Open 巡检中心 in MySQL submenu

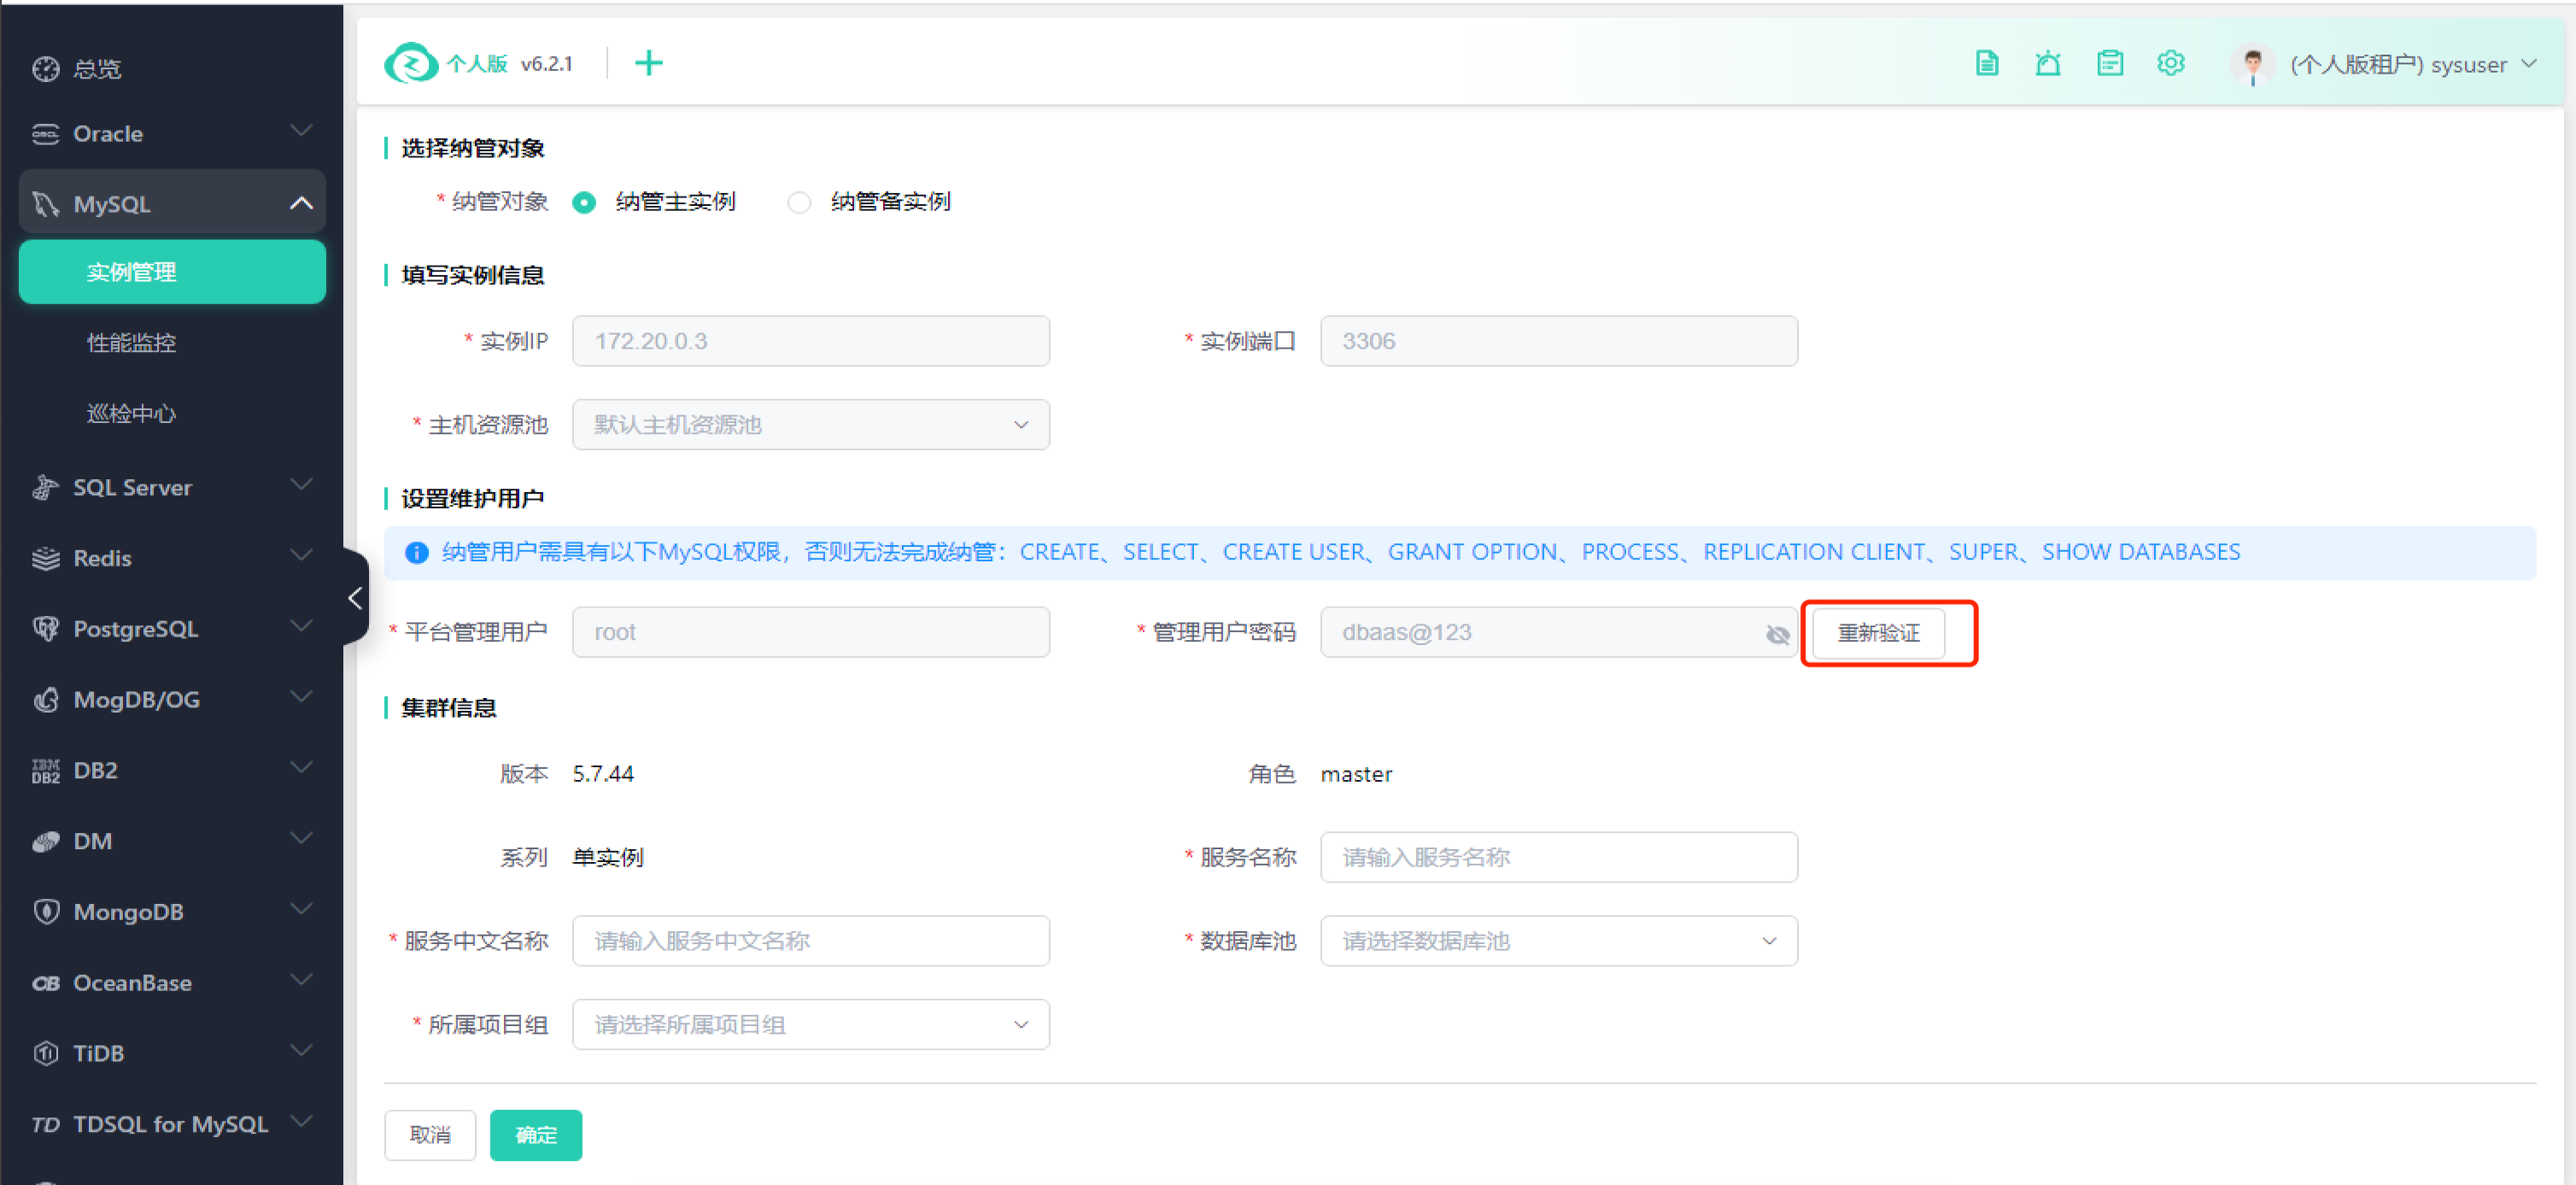[x=131, y=413]
